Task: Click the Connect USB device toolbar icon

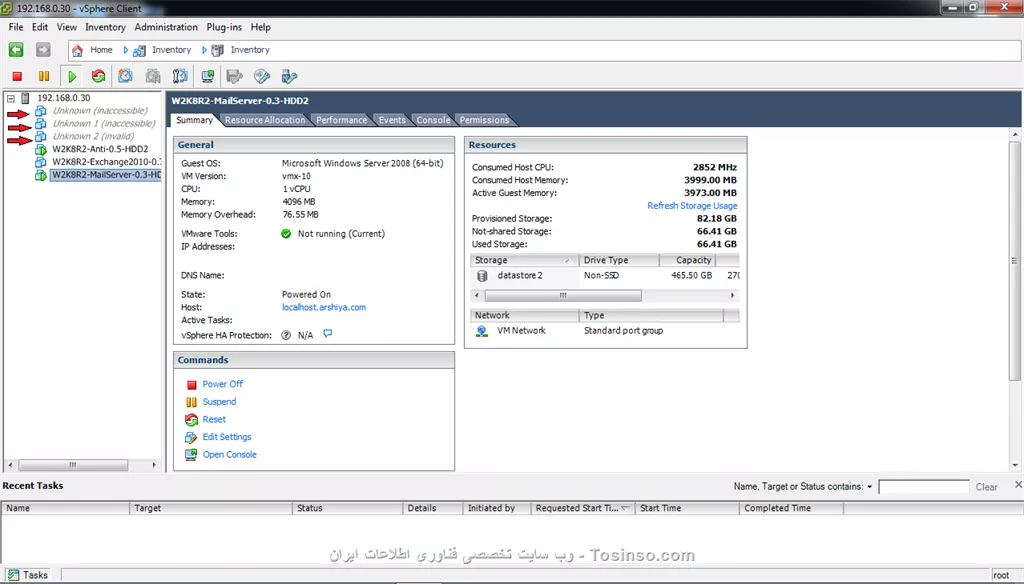Action: 289,76
